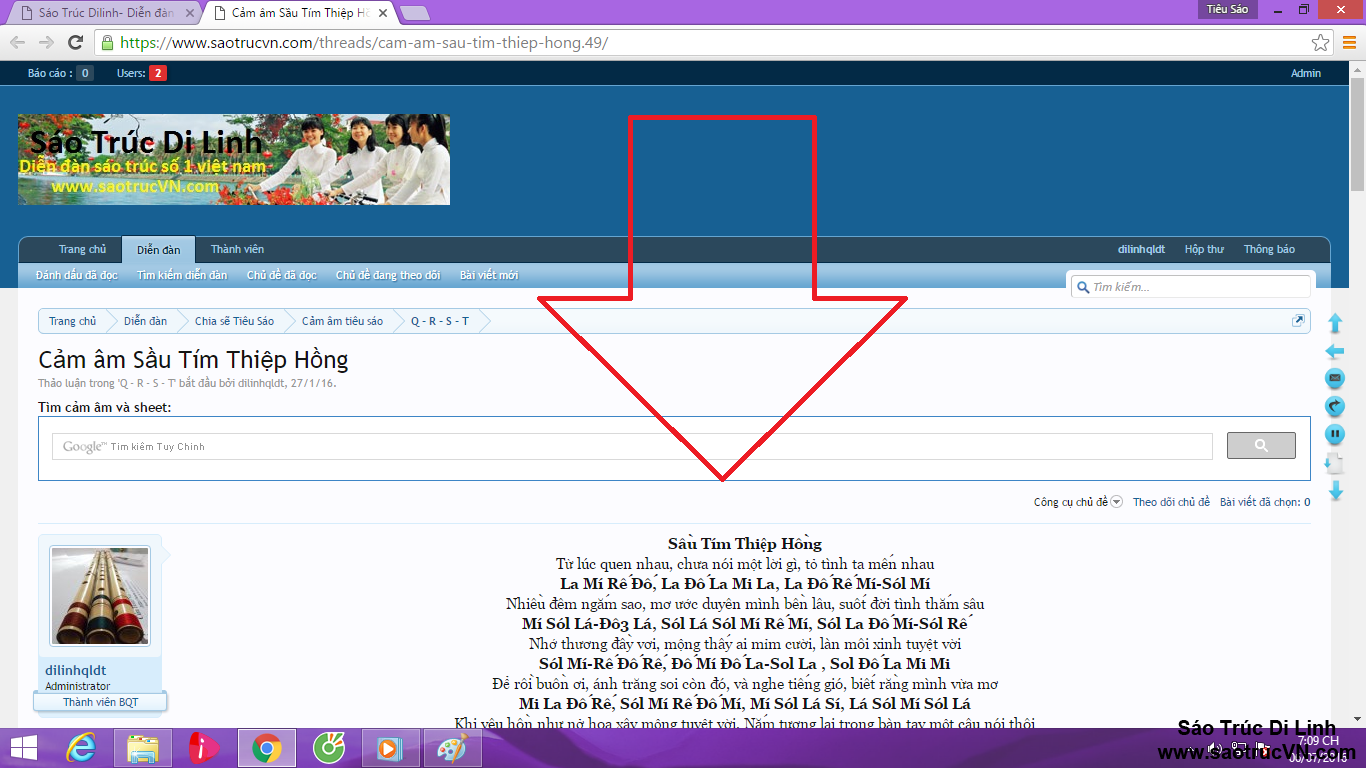Open the Windows Start button
The image size is (1366, 768).
point(23,748)
